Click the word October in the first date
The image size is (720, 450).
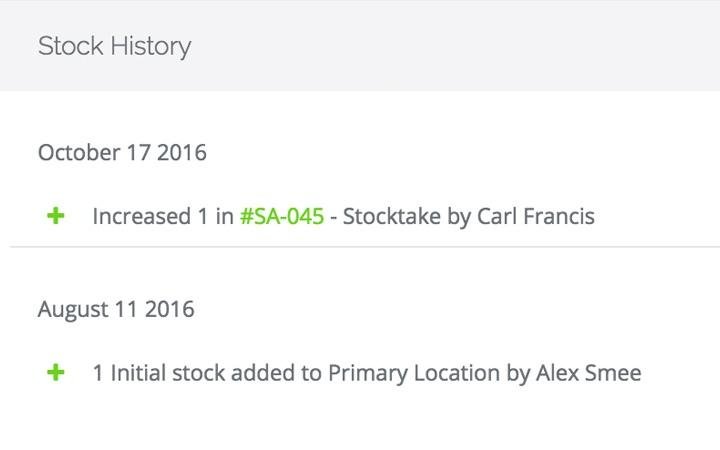78,153
